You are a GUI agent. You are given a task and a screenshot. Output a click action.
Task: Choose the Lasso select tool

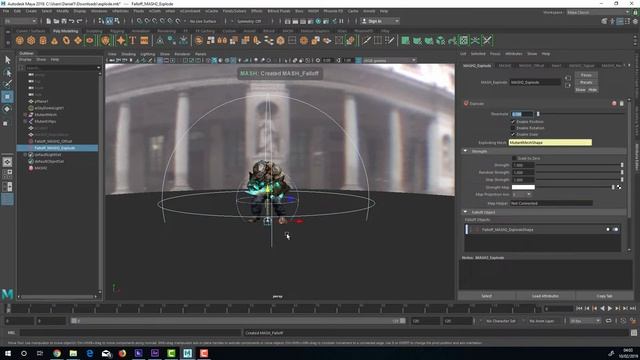point(7,72)
